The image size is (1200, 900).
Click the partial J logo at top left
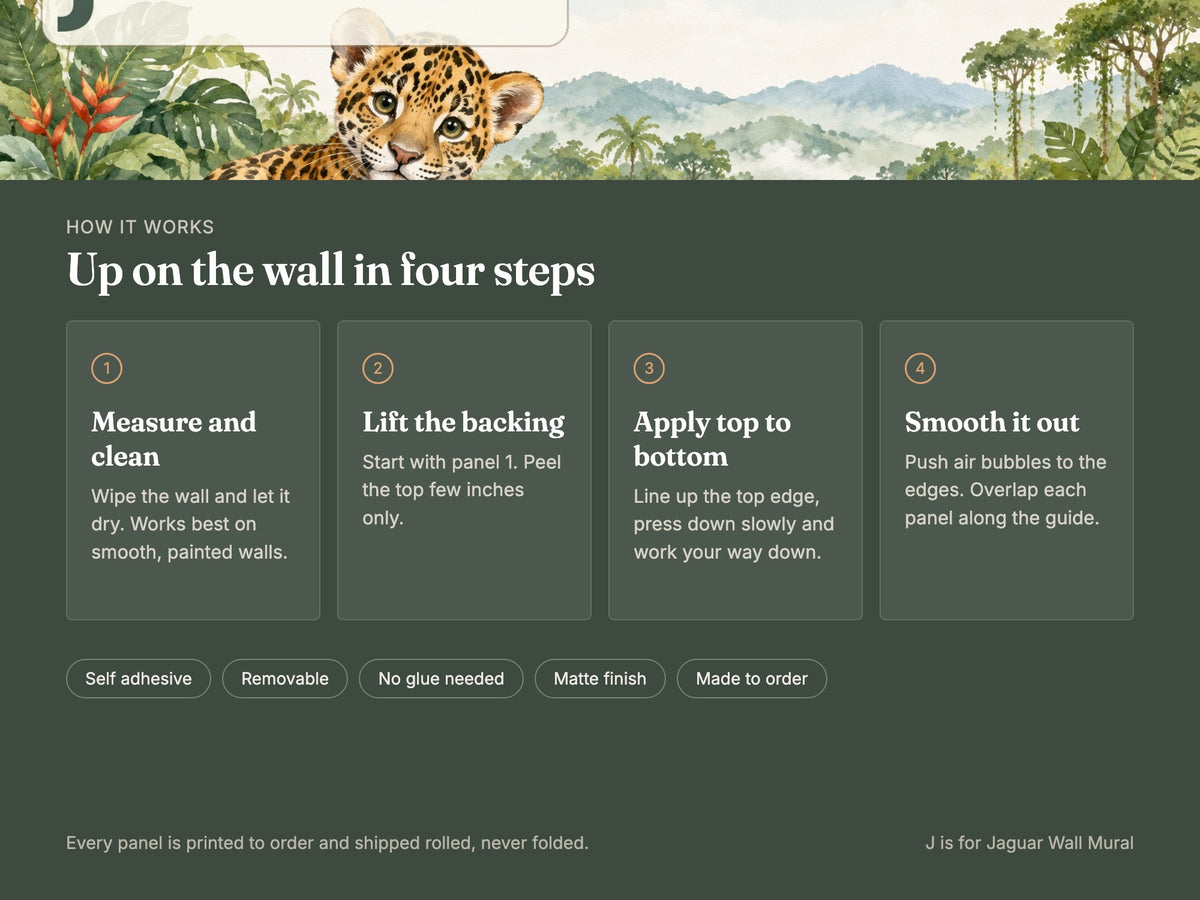click(75, 14)
